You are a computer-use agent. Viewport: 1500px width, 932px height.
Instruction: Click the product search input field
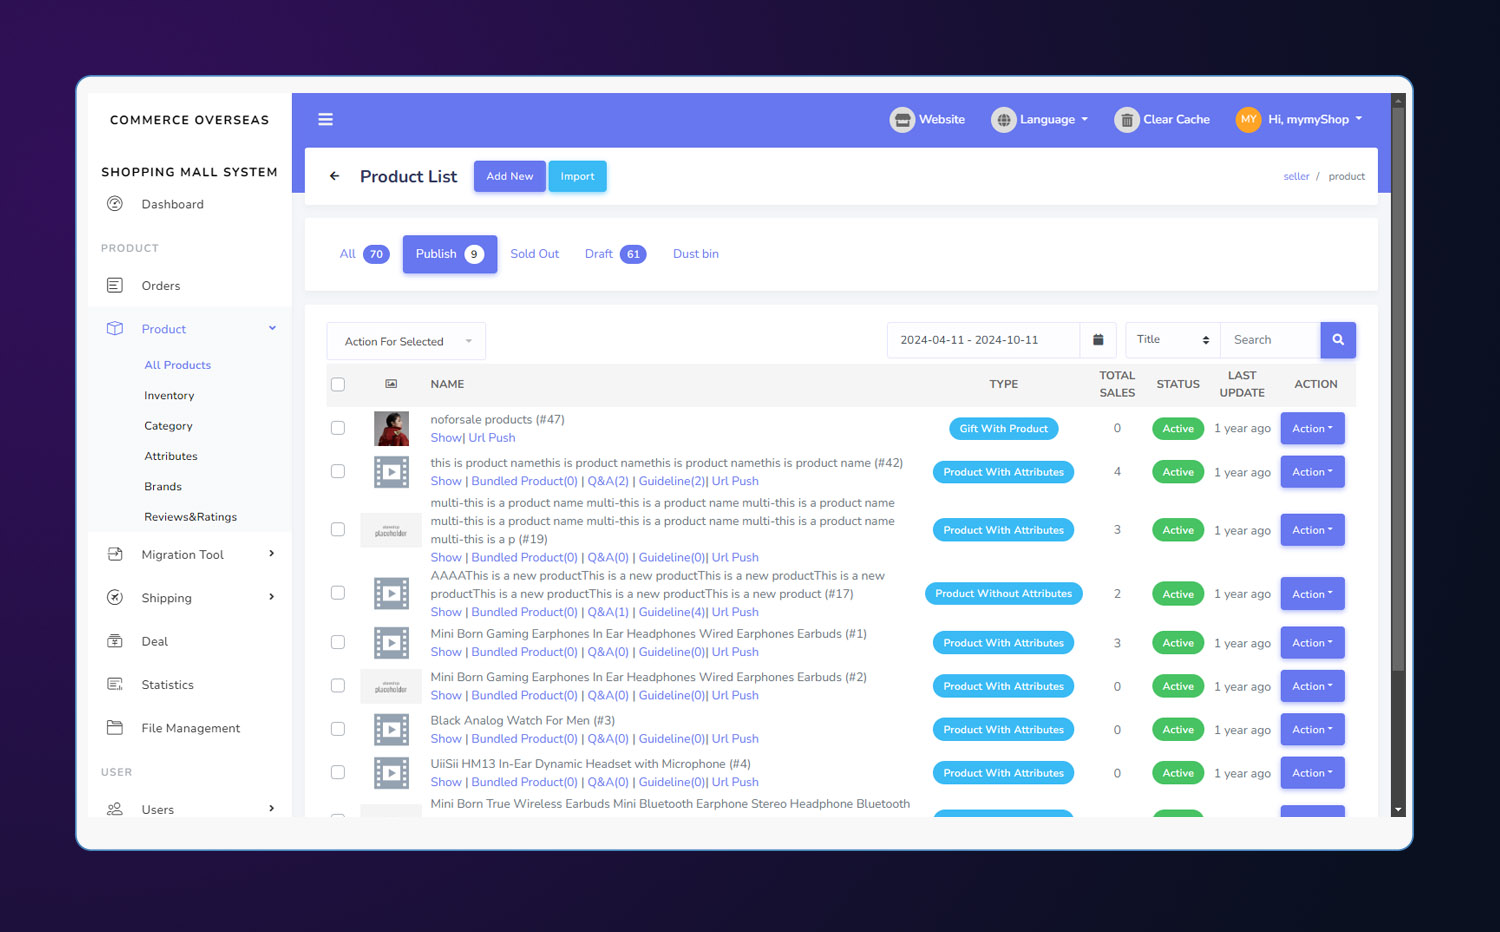1270,340
